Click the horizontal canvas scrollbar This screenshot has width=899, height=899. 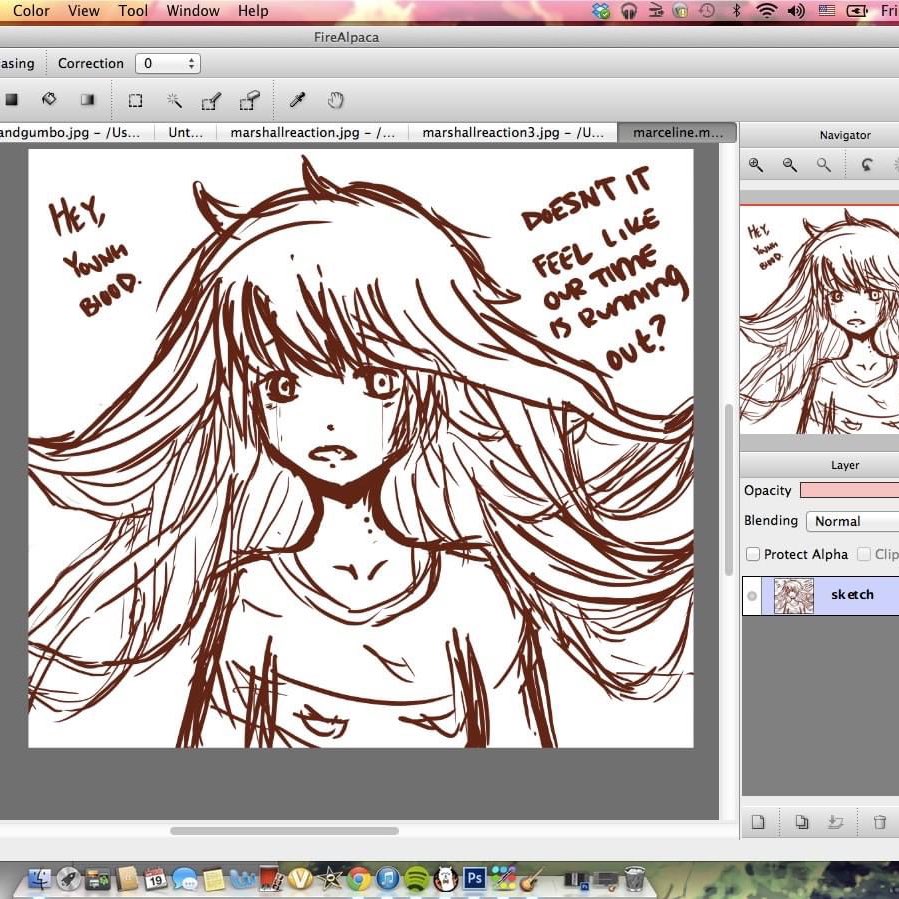[x=284, y=831]
